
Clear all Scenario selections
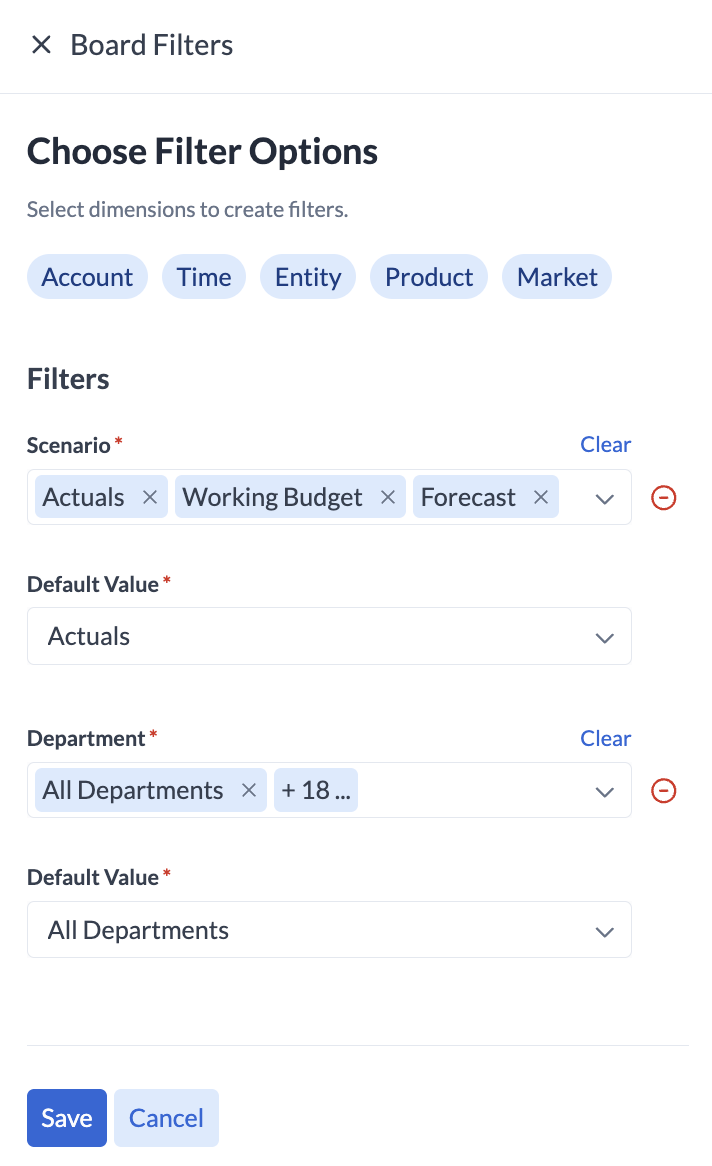pyautogui.click(x=605, y=445)
